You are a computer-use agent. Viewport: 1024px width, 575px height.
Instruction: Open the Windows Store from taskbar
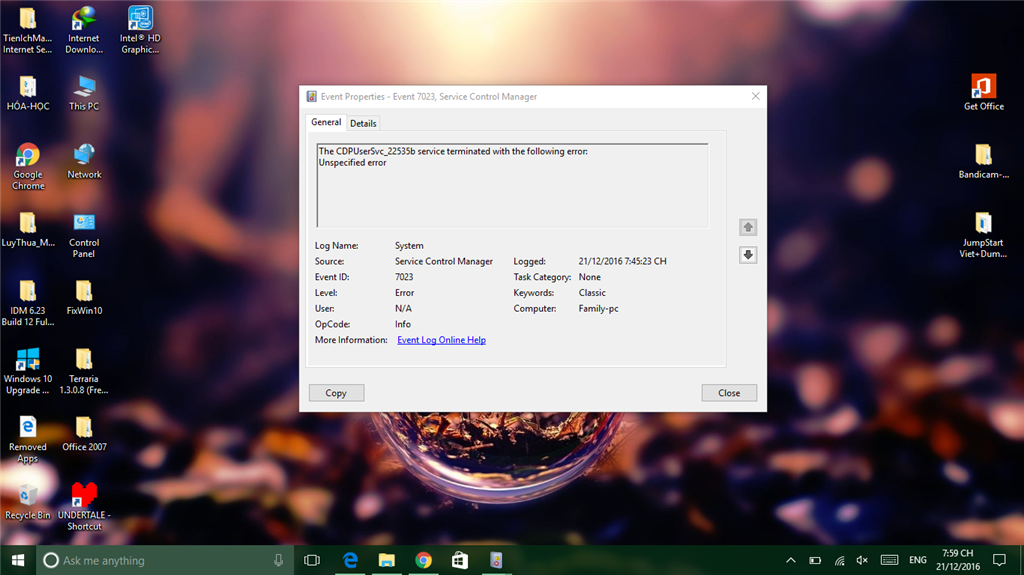(460, 560)
